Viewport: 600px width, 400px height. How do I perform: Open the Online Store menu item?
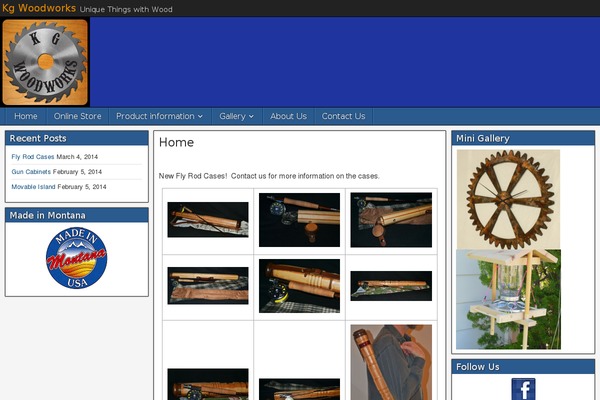(77, 116)
